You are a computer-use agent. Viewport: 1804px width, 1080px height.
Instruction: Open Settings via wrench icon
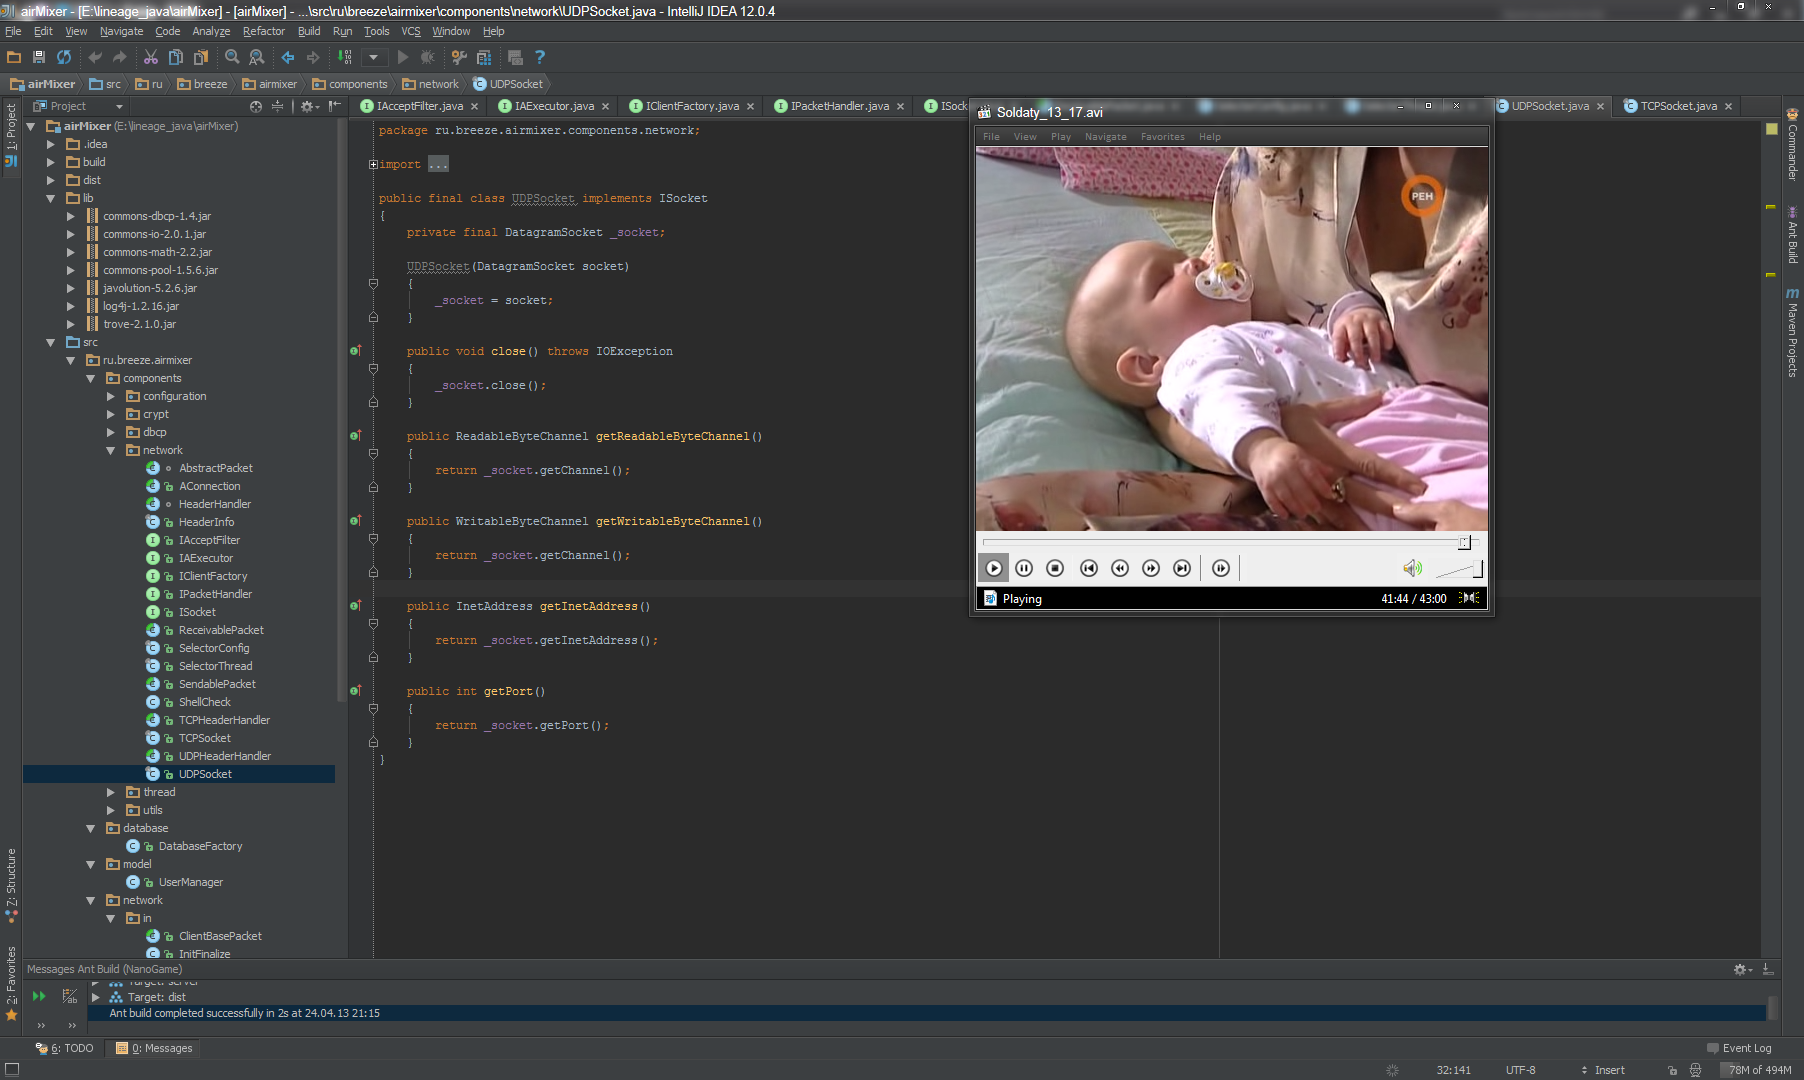[459, 57]
